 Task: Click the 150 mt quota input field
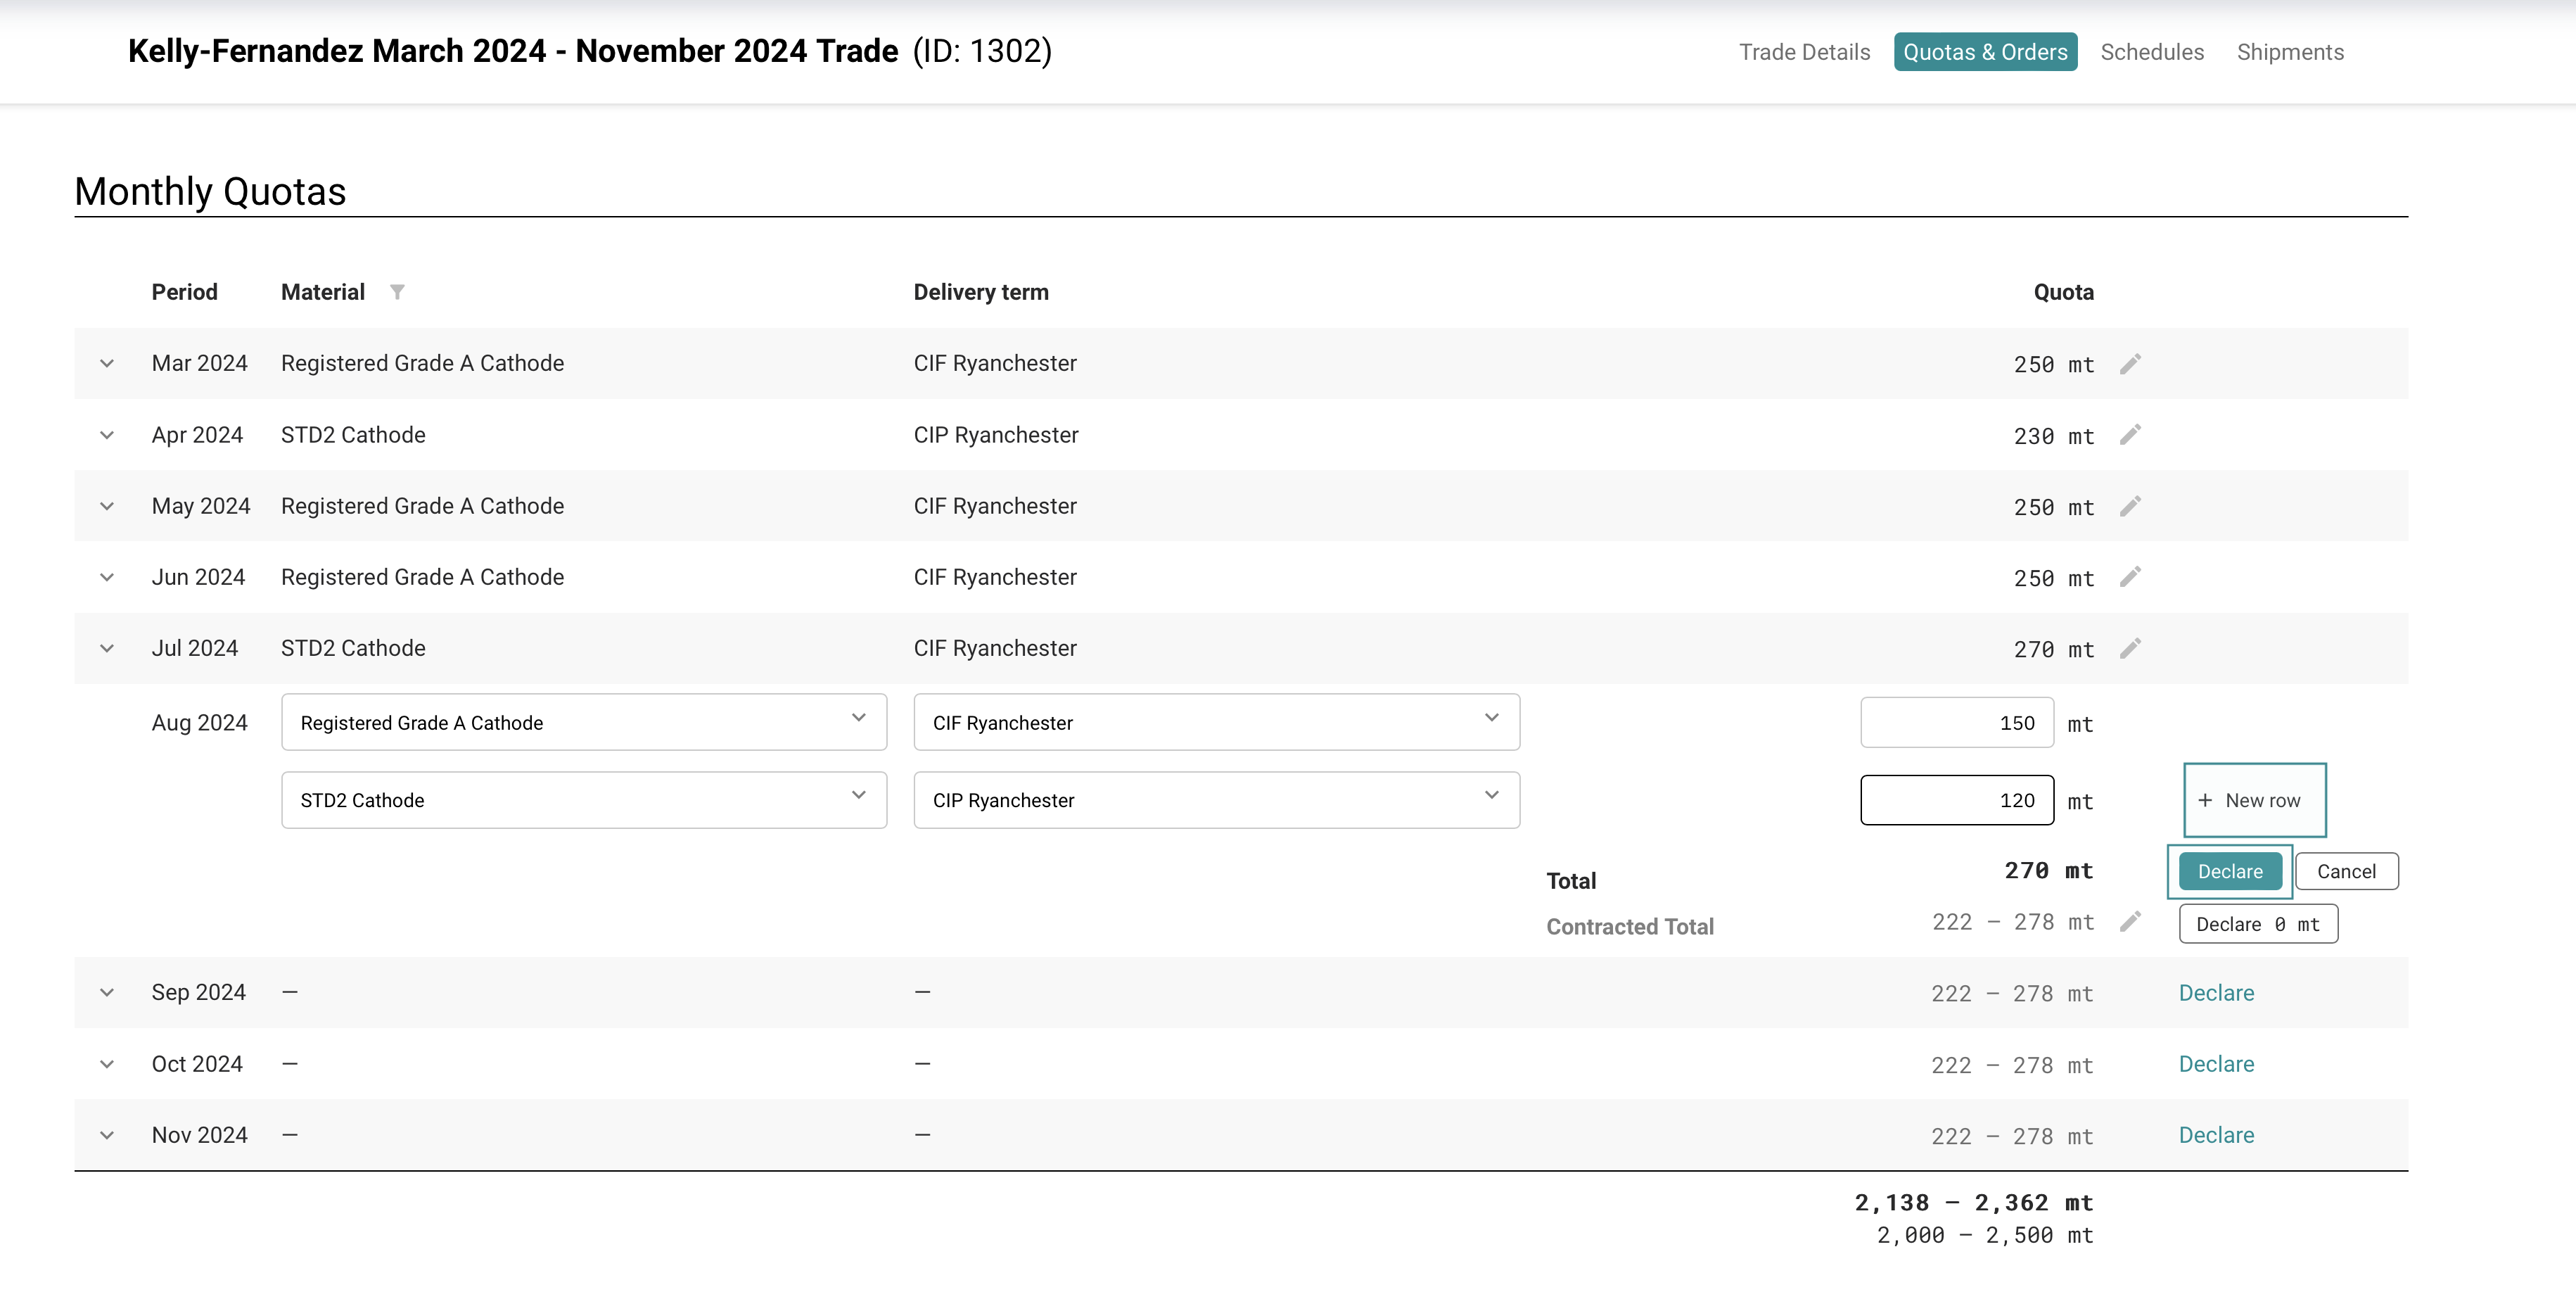(1956, 722)
